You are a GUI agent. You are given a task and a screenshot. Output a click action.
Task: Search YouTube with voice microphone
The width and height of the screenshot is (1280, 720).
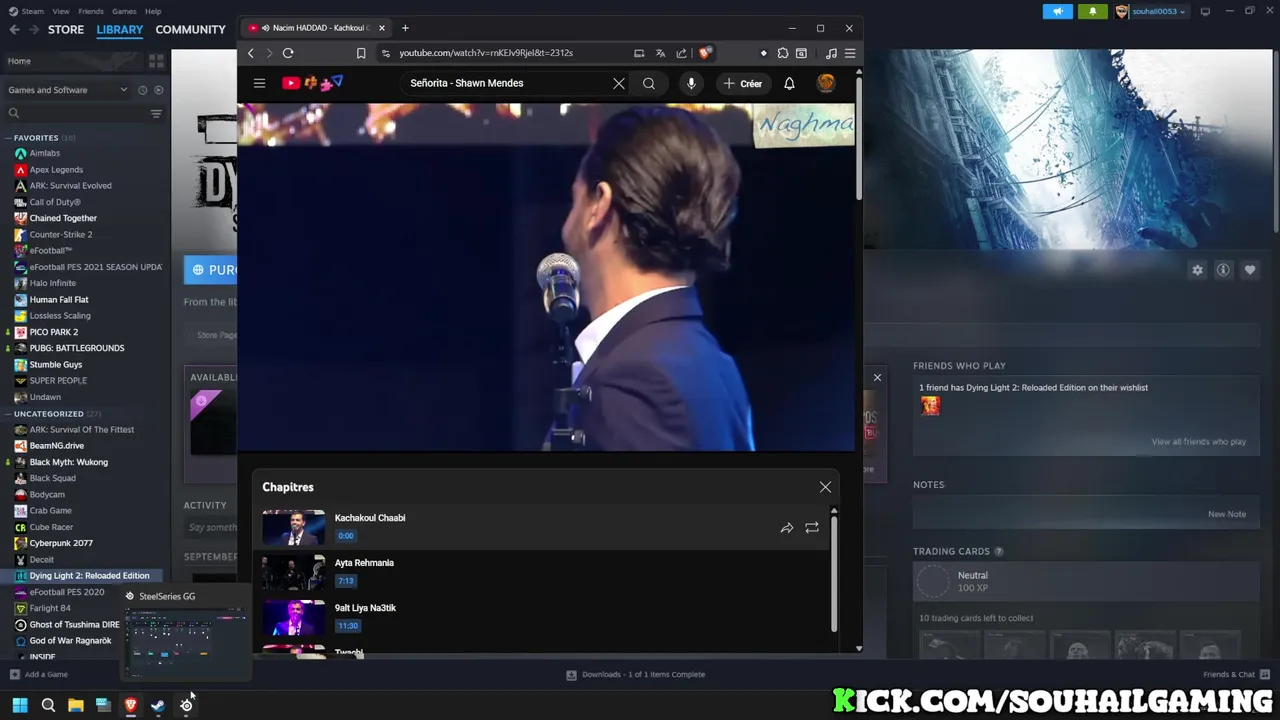click(x=691, y=83)
